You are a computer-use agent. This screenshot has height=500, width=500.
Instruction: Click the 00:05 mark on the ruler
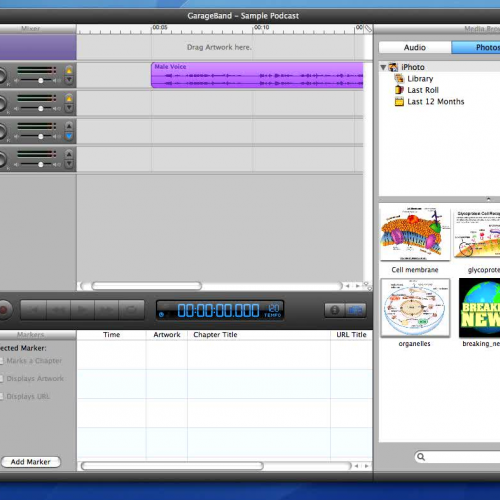160,27
